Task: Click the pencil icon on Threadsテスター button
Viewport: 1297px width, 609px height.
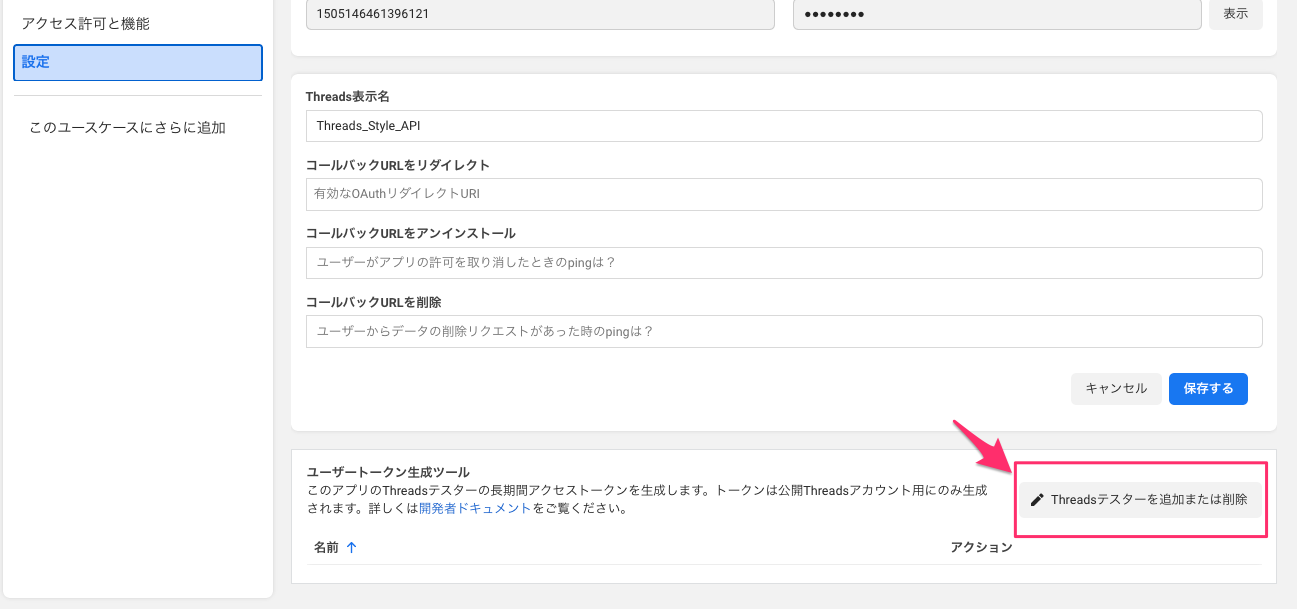Action: [1037, 500]
